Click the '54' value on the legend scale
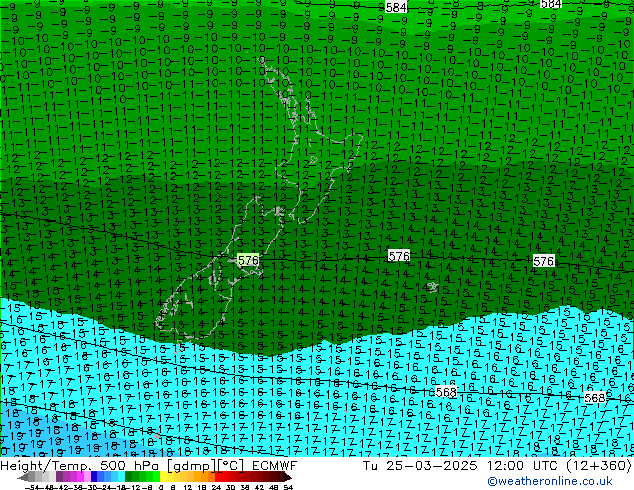634x490 pixels. click(288, 487)
